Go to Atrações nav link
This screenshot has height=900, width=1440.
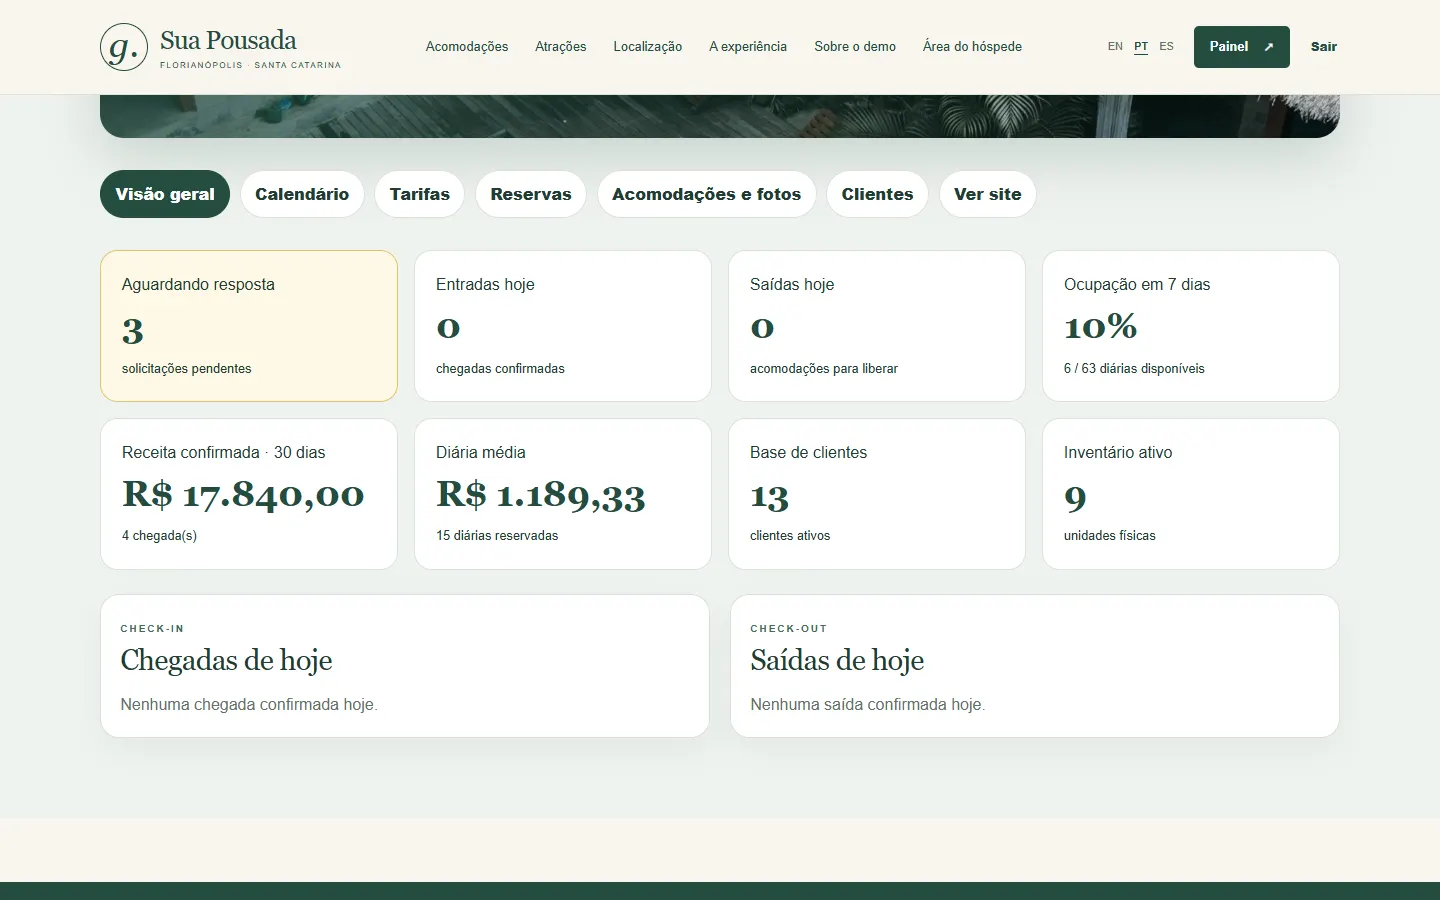(561, 47)
